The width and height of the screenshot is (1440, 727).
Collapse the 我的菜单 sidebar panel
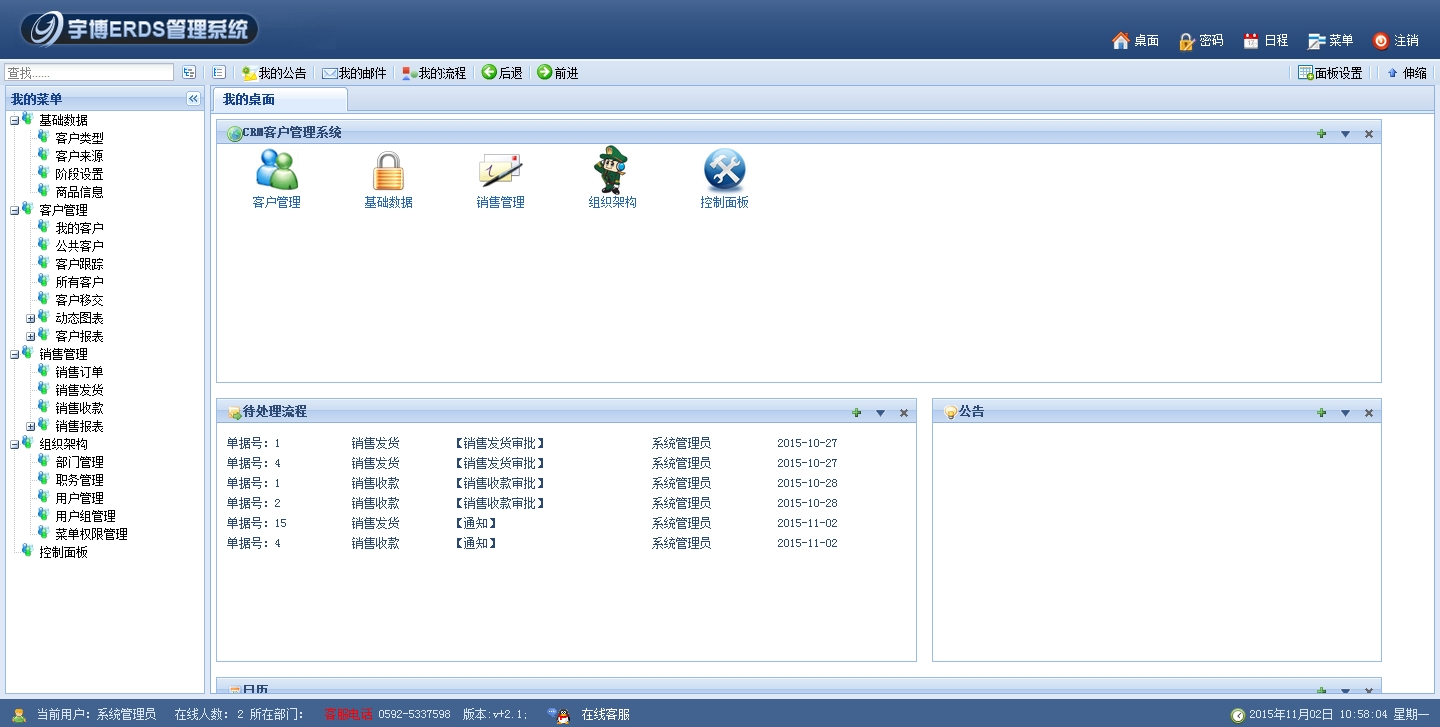(193, 98)
